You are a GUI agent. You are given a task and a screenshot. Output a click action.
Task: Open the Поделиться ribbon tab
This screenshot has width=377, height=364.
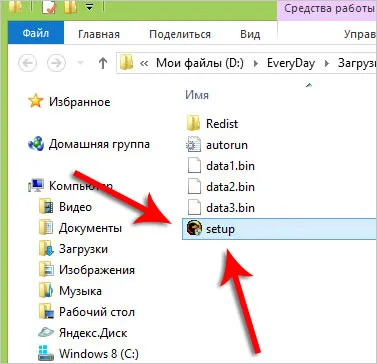(x=180, y=34)
